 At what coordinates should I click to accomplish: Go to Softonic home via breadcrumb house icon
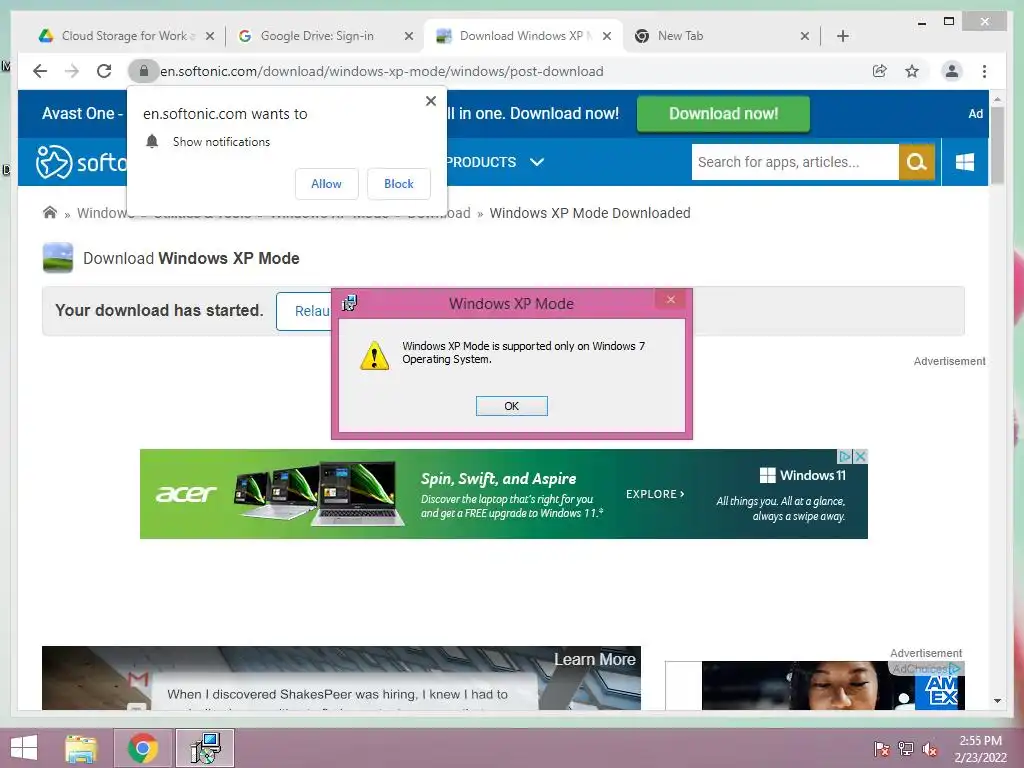point(50,212)
